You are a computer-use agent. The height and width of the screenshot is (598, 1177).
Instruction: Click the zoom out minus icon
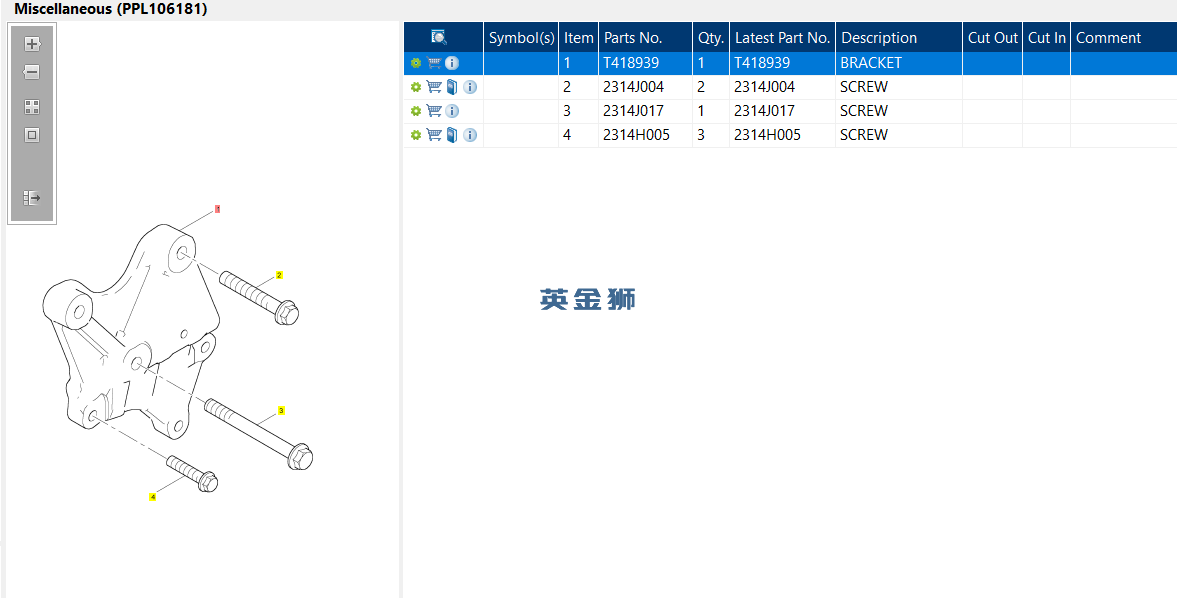coord(32,72)
